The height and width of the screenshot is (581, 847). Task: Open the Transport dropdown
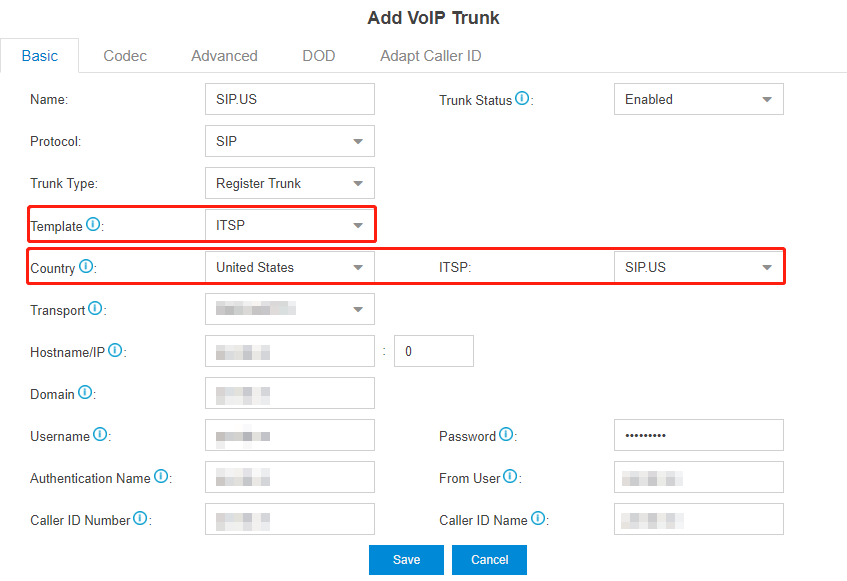(290, 309)
